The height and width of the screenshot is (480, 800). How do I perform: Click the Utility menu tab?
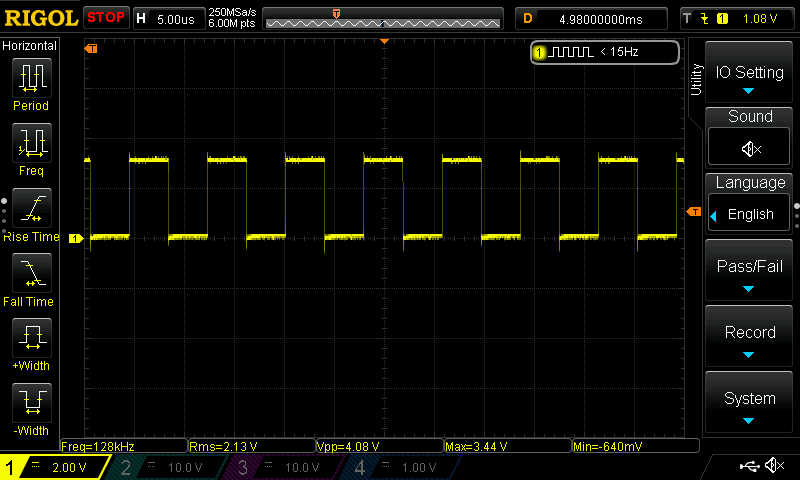(x=696, y=79)
